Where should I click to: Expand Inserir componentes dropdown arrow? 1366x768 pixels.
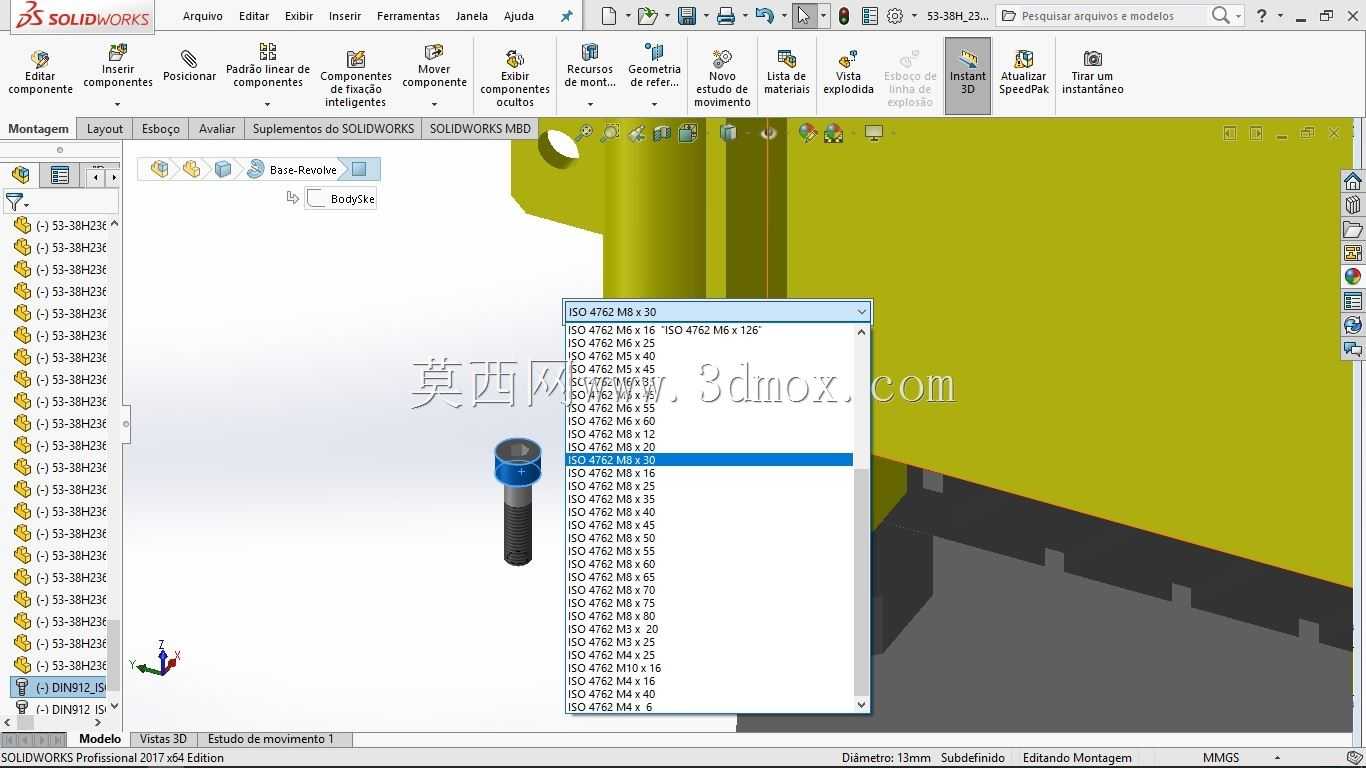[x=118, y=104]
